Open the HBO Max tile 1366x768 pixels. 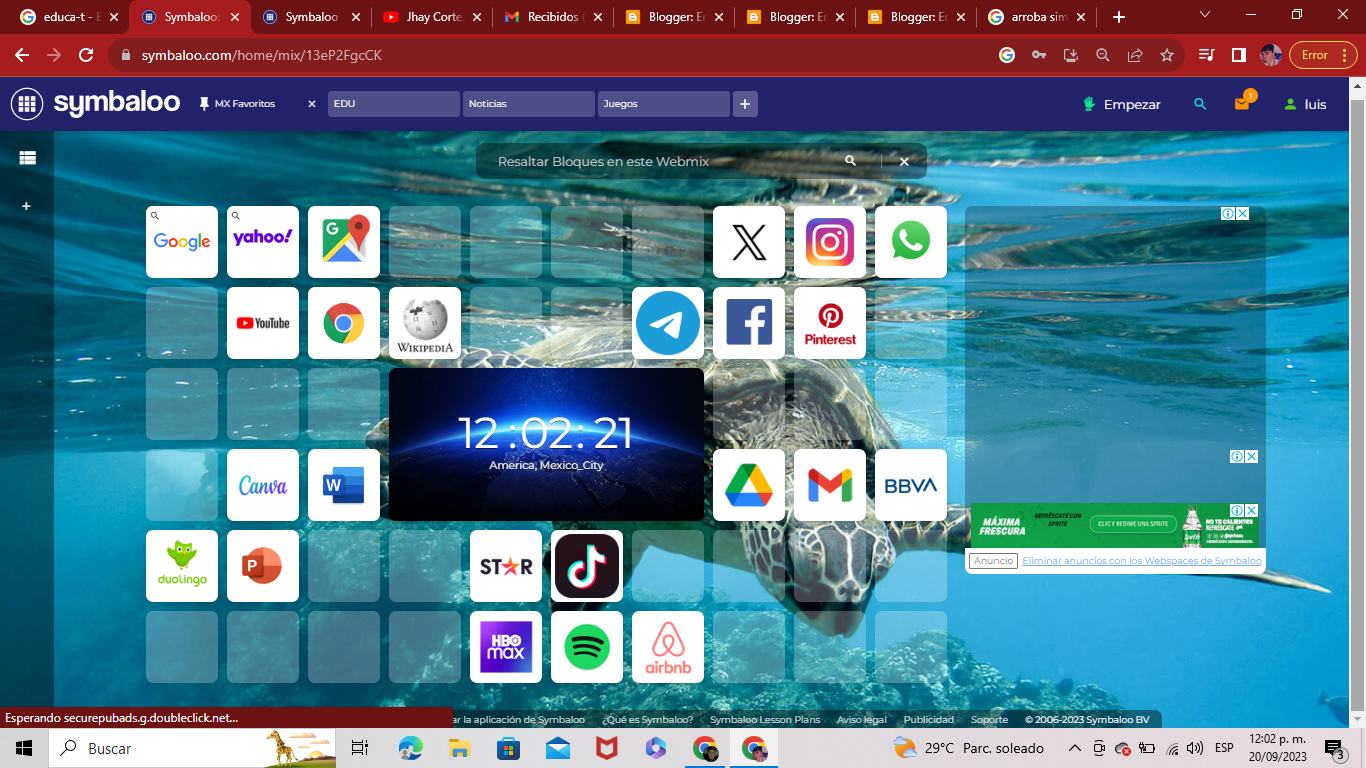pos(506,647)
